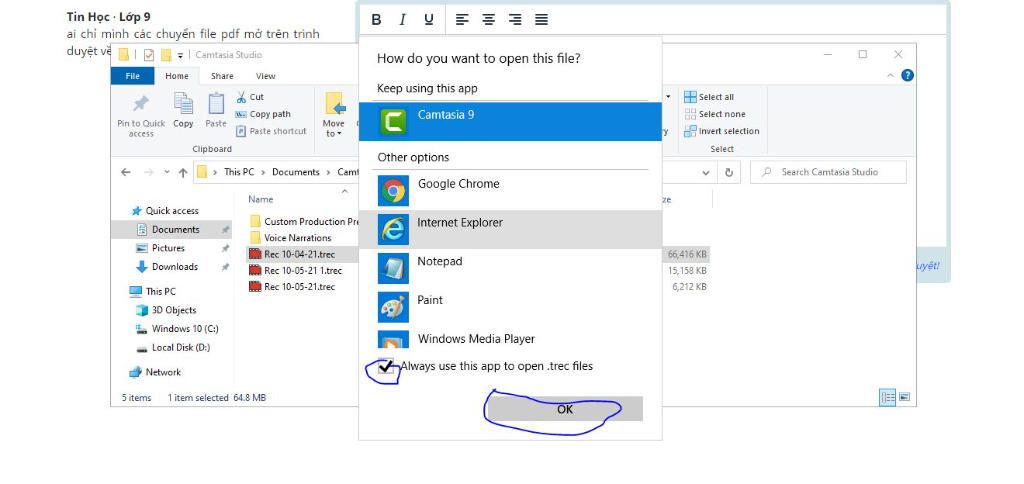Collapse the Explorer ribbon chevron
The width and height of the screenshot is (1024, 484).
890,76
